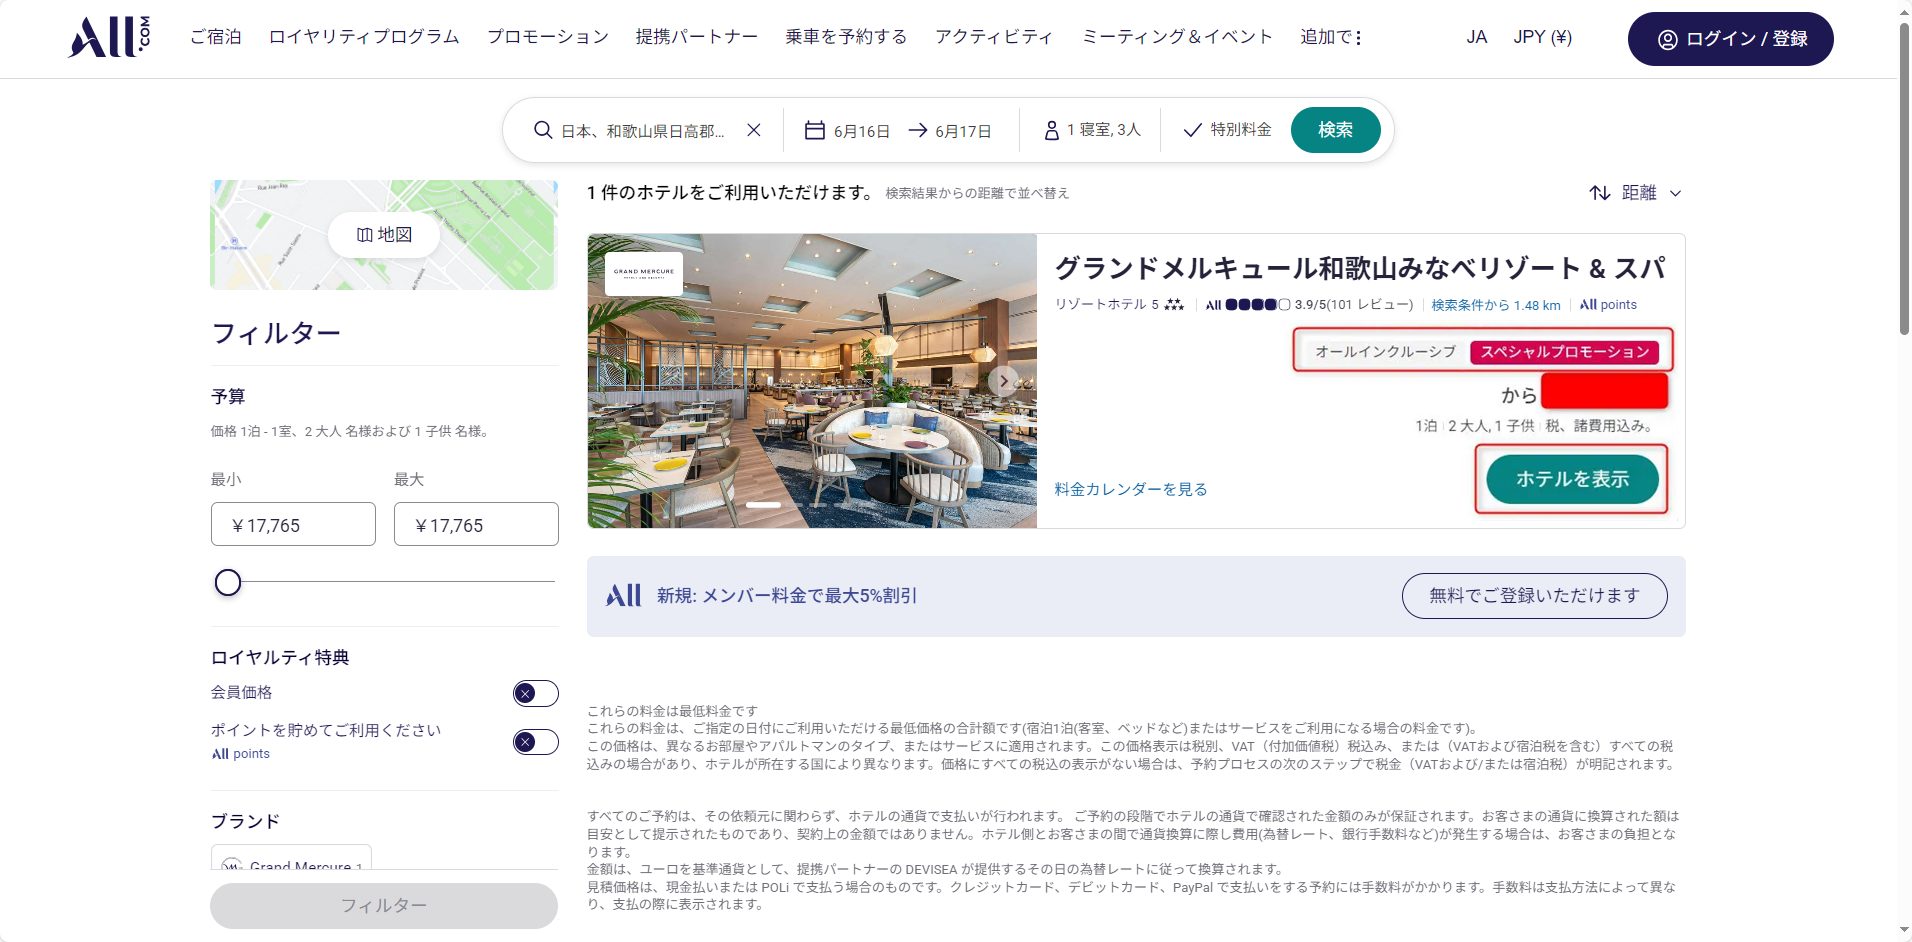
Task: Toggle the 会員価格 switch
Action: (x=536, y=693)
